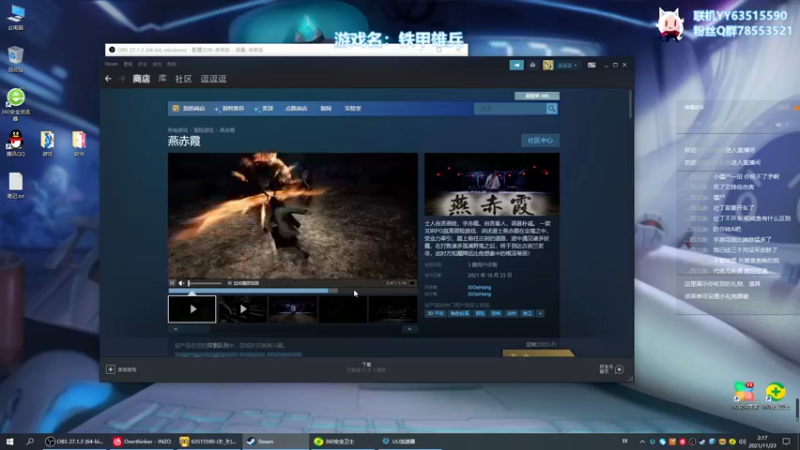
Task: Enter trailer fullscreen mode icon
Action: pos(412,283)
